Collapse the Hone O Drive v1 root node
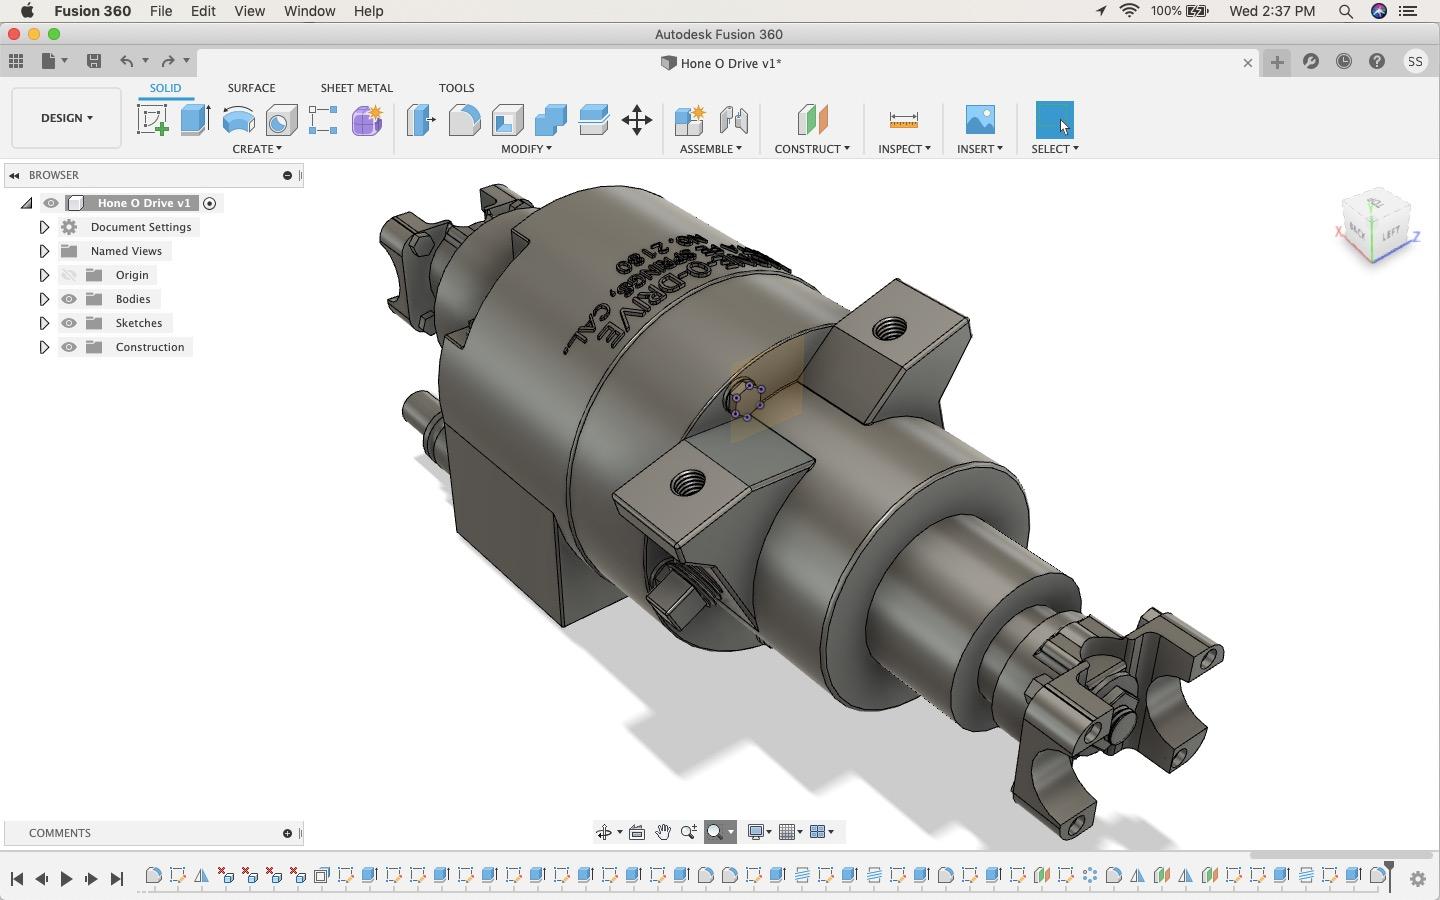The width and height of the screenshot is (1440, 900). (x=26, y=203)
